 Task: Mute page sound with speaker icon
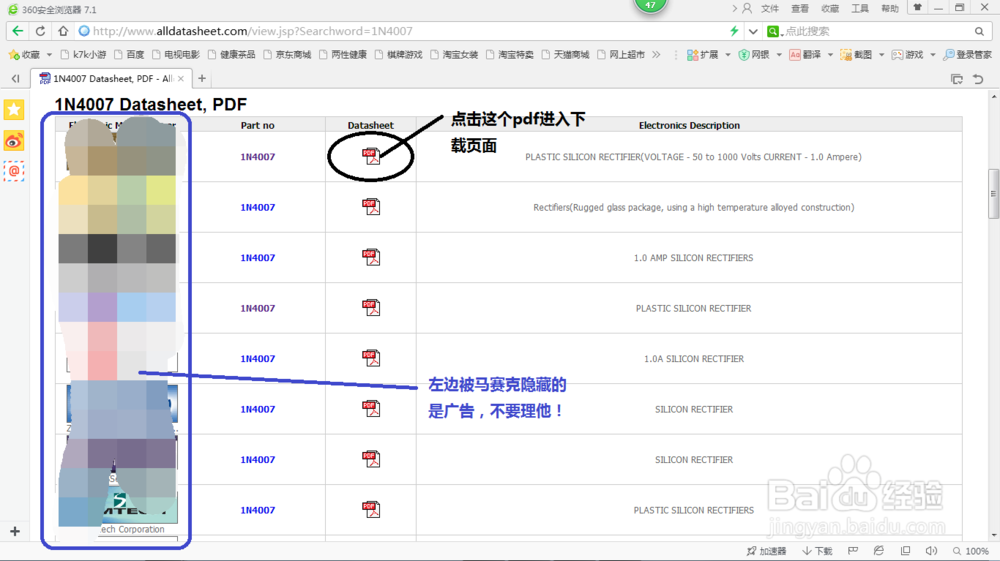tap(931, 551)
